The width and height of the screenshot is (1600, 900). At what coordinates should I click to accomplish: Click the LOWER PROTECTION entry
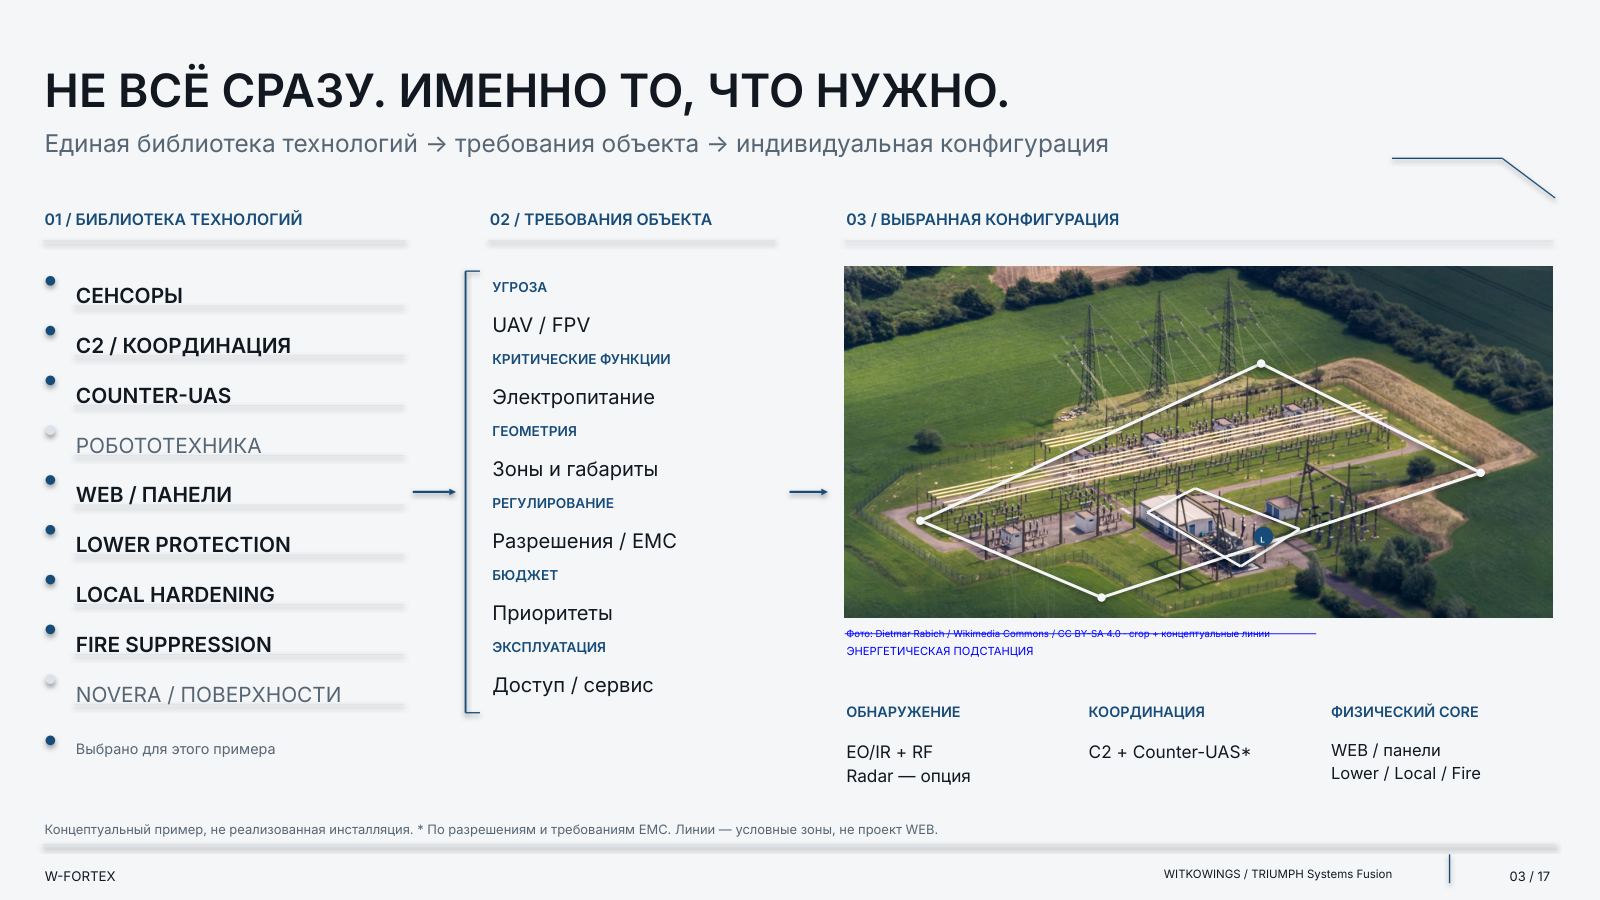[183, 545]
